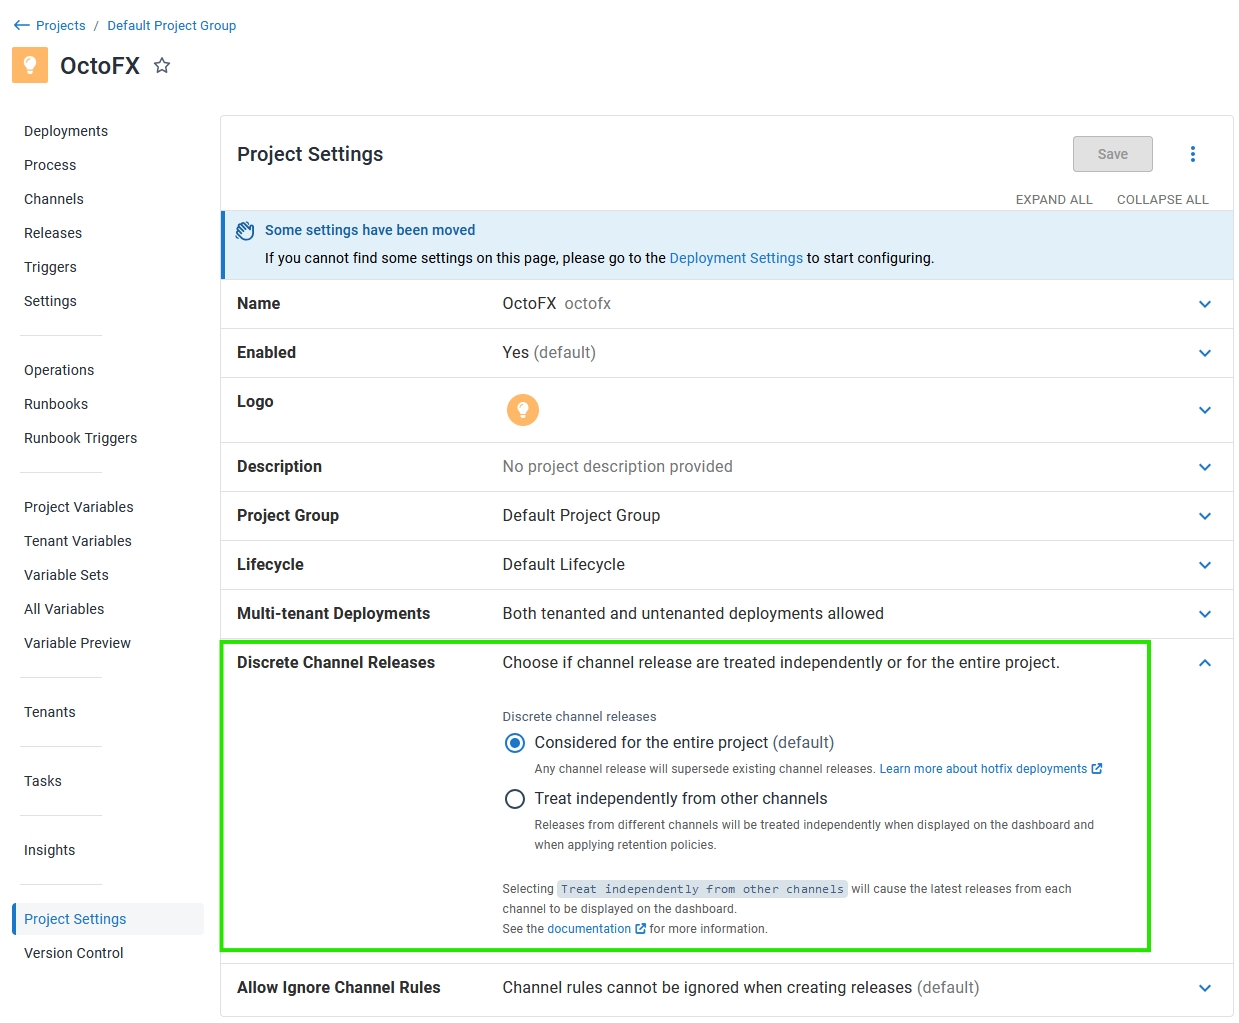Go to Channels in the sidebar
Screen dimensions: 1239x1023
click(x=54, y=199)
